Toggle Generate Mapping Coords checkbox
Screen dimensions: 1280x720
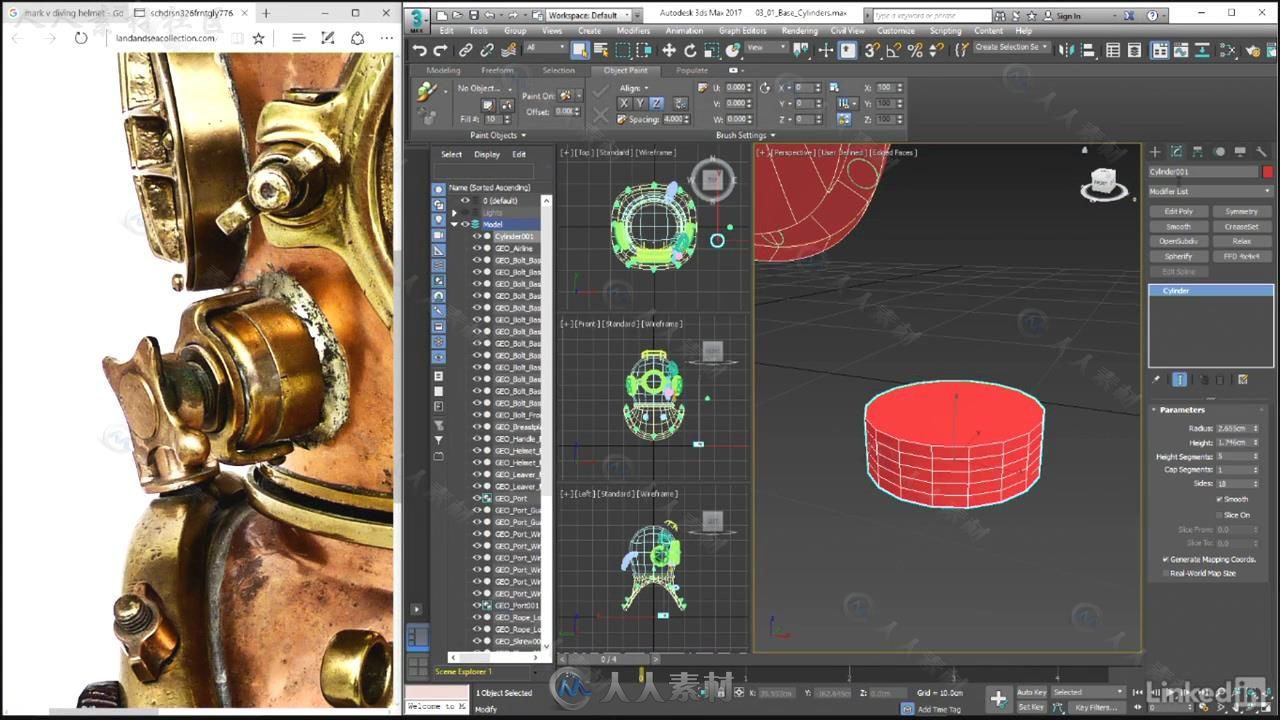(1166, 559)
